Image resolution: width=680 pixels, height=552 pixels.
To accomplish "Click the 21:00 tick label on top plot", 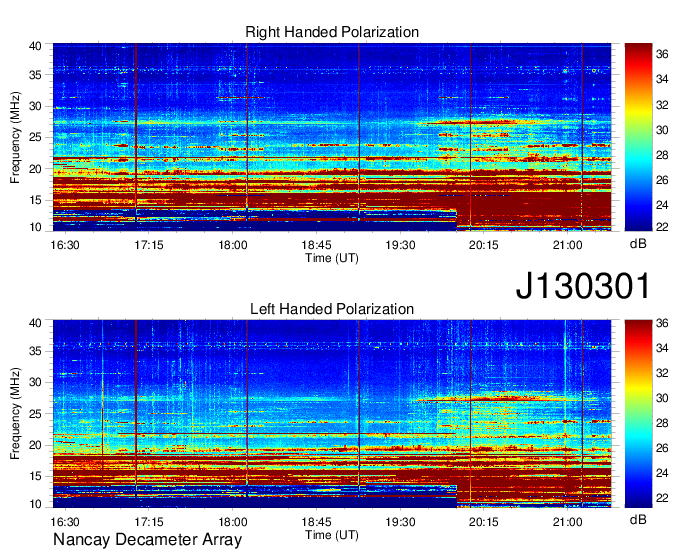I will pos(568,245).
